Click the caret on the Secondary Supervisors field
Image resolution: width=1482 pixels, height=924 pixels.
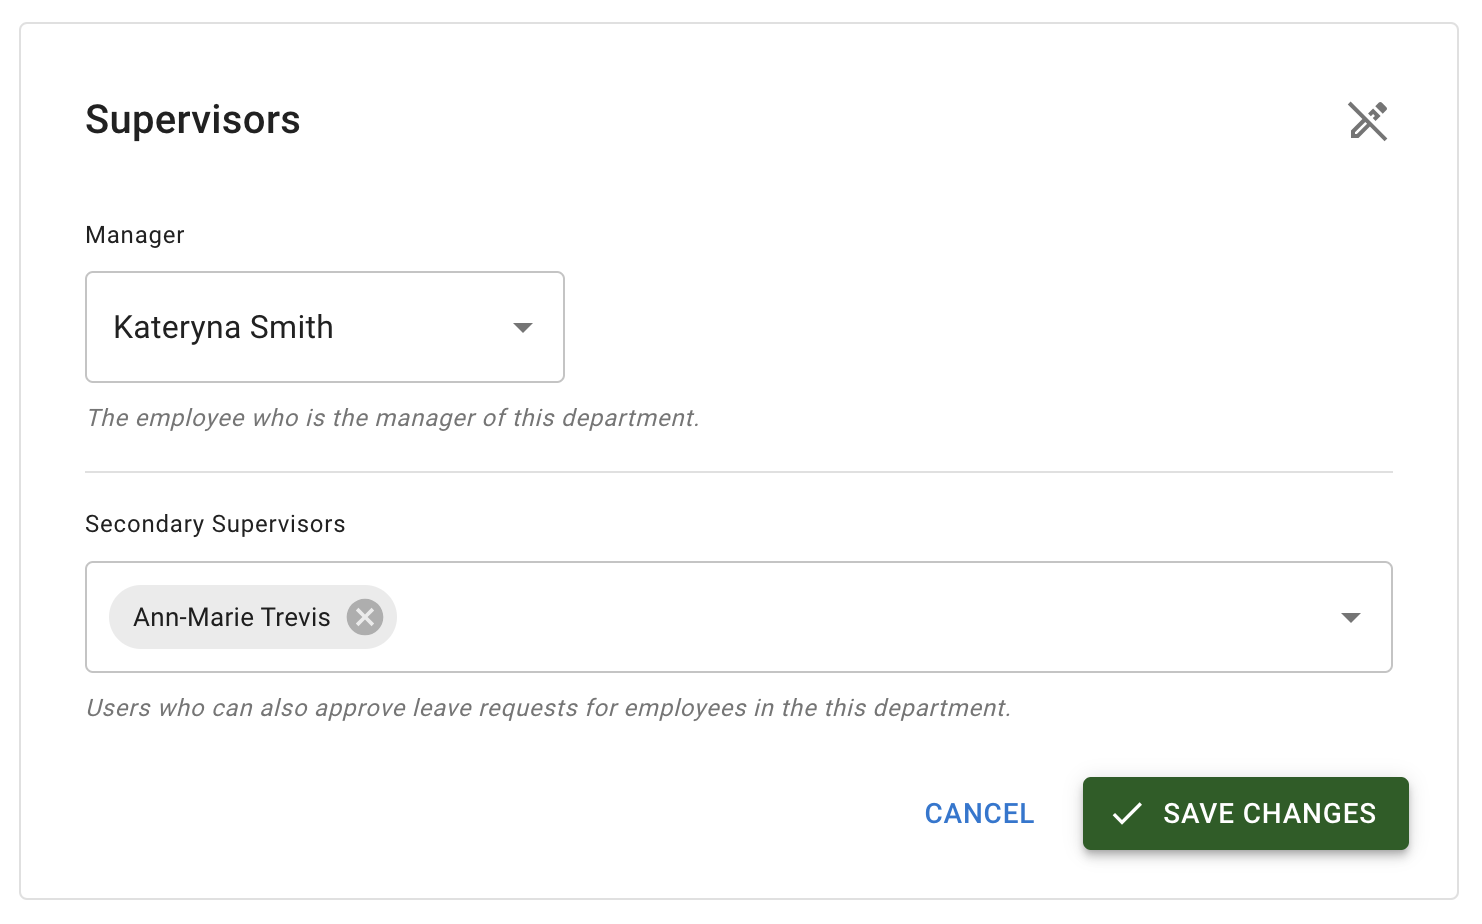1351,617
